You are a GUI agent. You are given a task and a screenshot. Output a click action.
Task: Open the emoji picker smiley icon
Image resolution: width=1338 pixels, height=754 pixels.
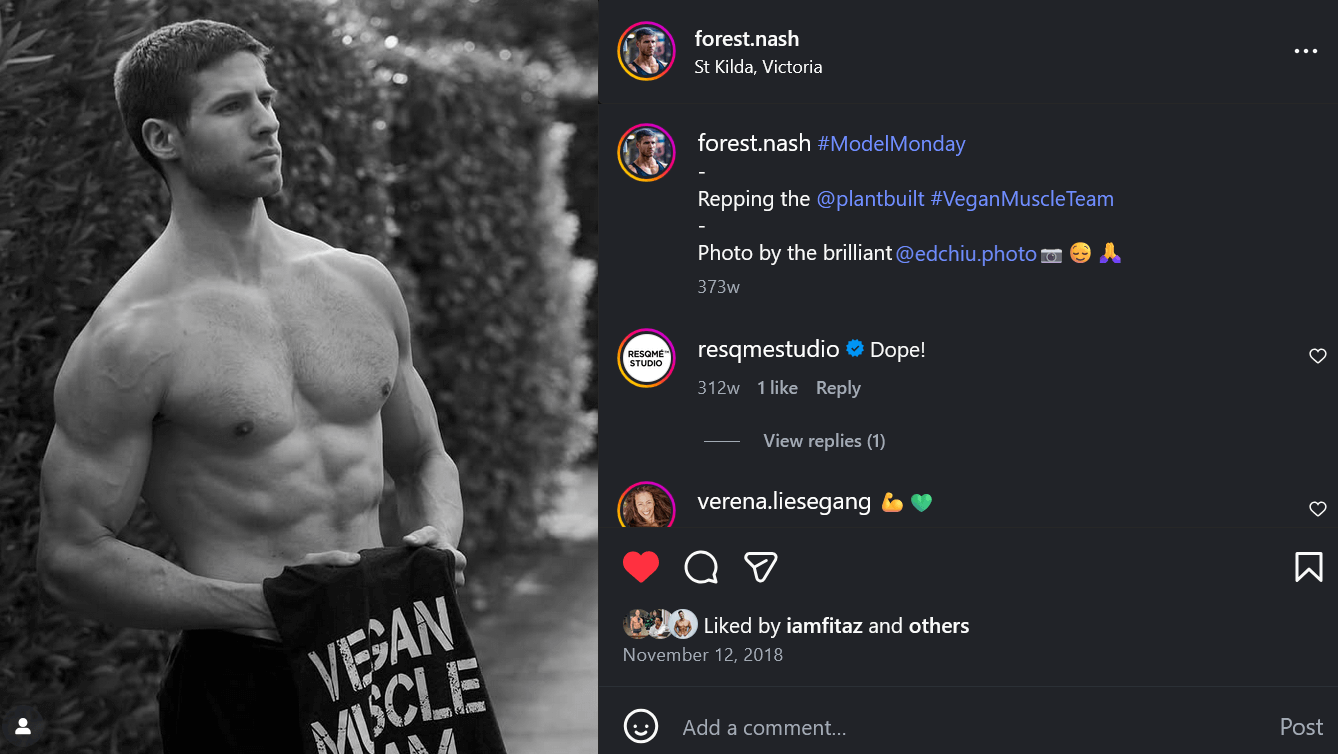[x=641, y=727]
